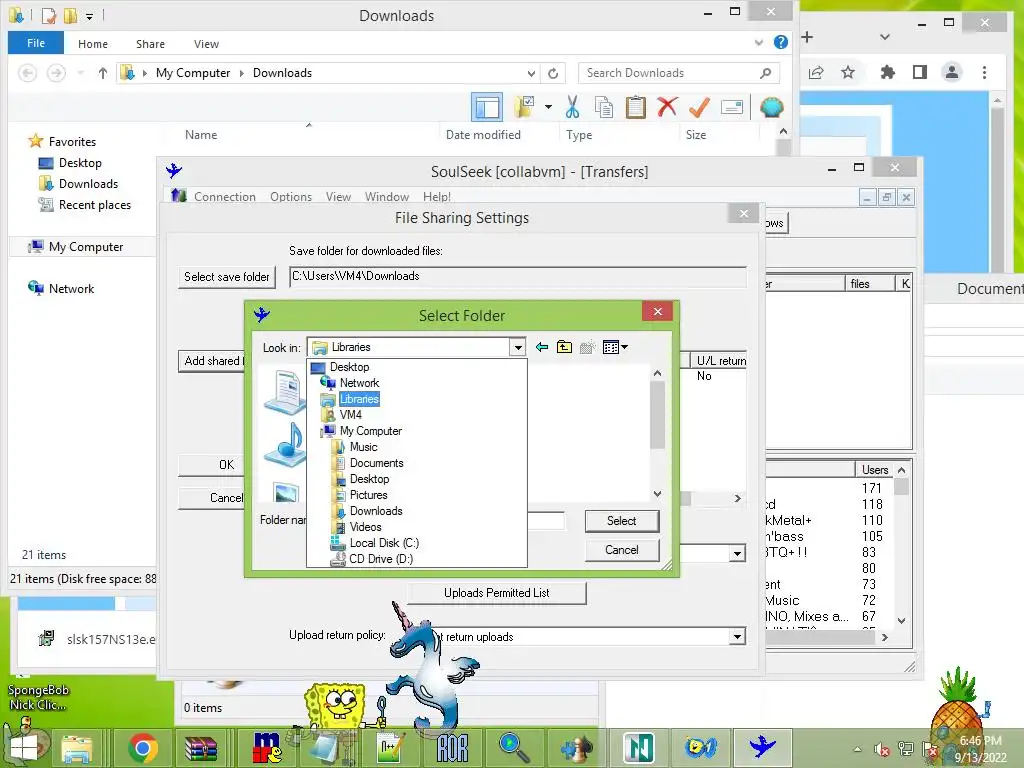1024x768 pixels.
Task: Open the SoulSeek Help! menu
Action: [x=437, y=197]
